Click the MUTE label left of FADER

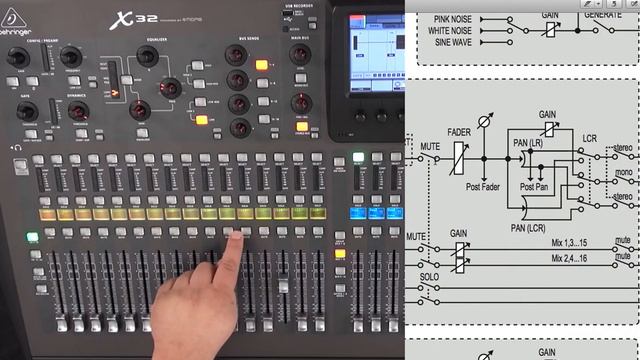(x=430, y=147)
